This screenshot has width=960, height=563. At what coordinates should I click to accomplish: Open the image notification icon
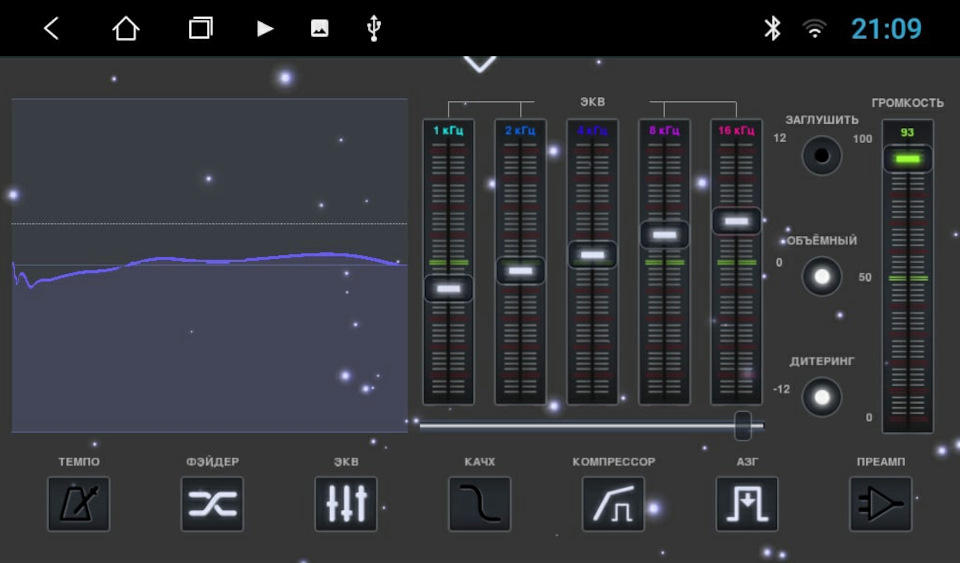320,28
